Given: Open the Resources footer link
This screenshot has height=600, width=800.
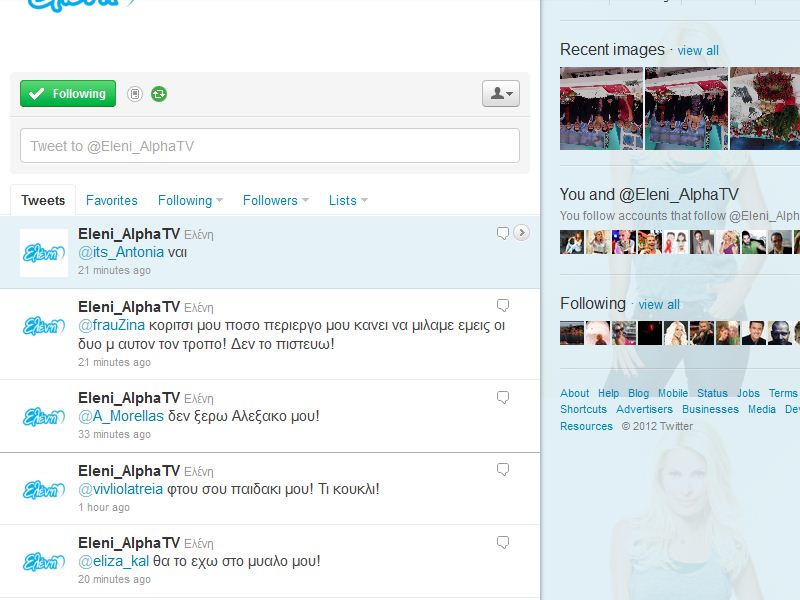Looking at the screenshot, I should (x=586, y=426).
